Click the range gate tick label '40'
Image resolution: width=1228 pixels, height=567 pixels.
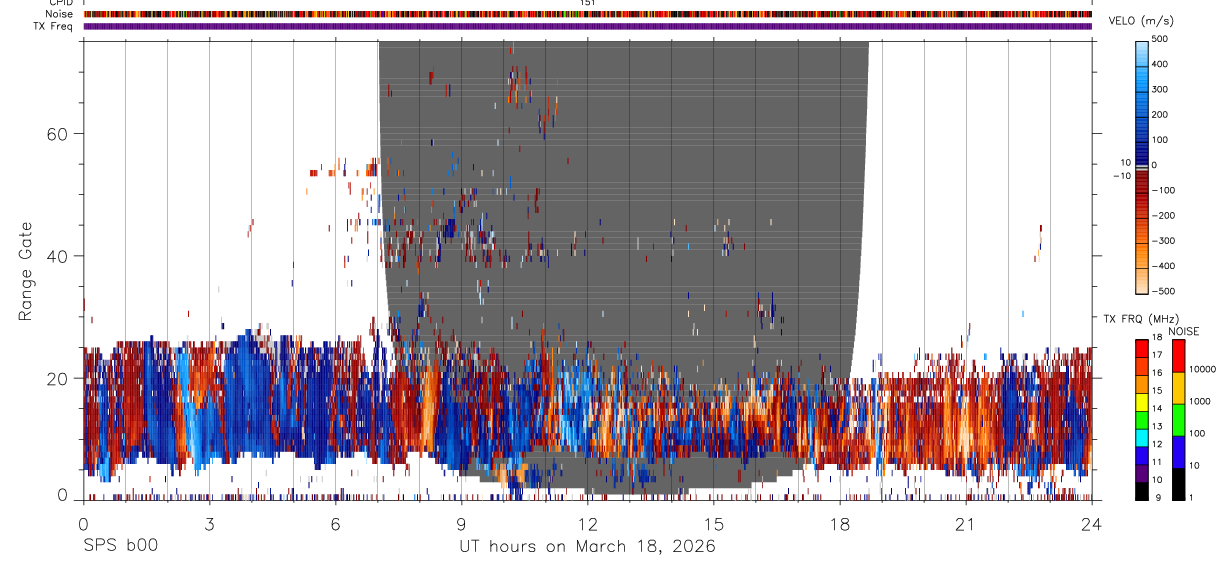click(57, 256)
